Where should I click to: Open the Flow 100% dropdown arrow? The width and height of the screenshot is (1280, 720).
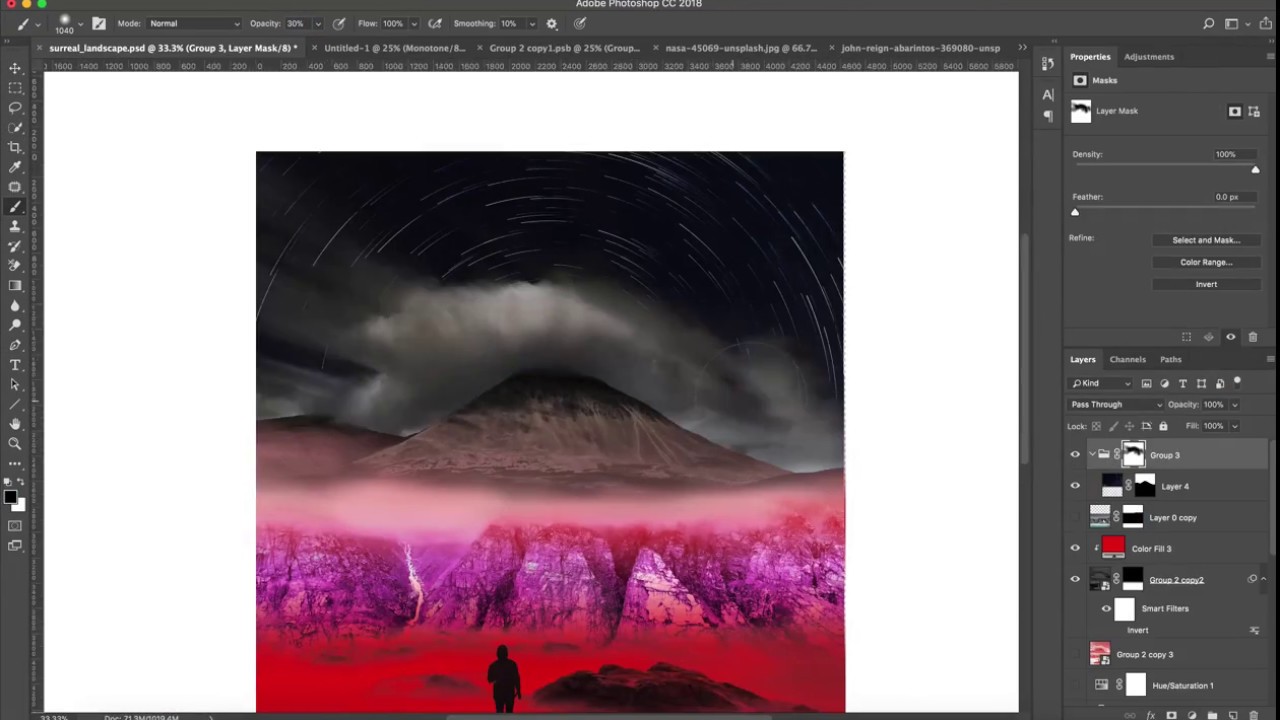coord(415,23)
